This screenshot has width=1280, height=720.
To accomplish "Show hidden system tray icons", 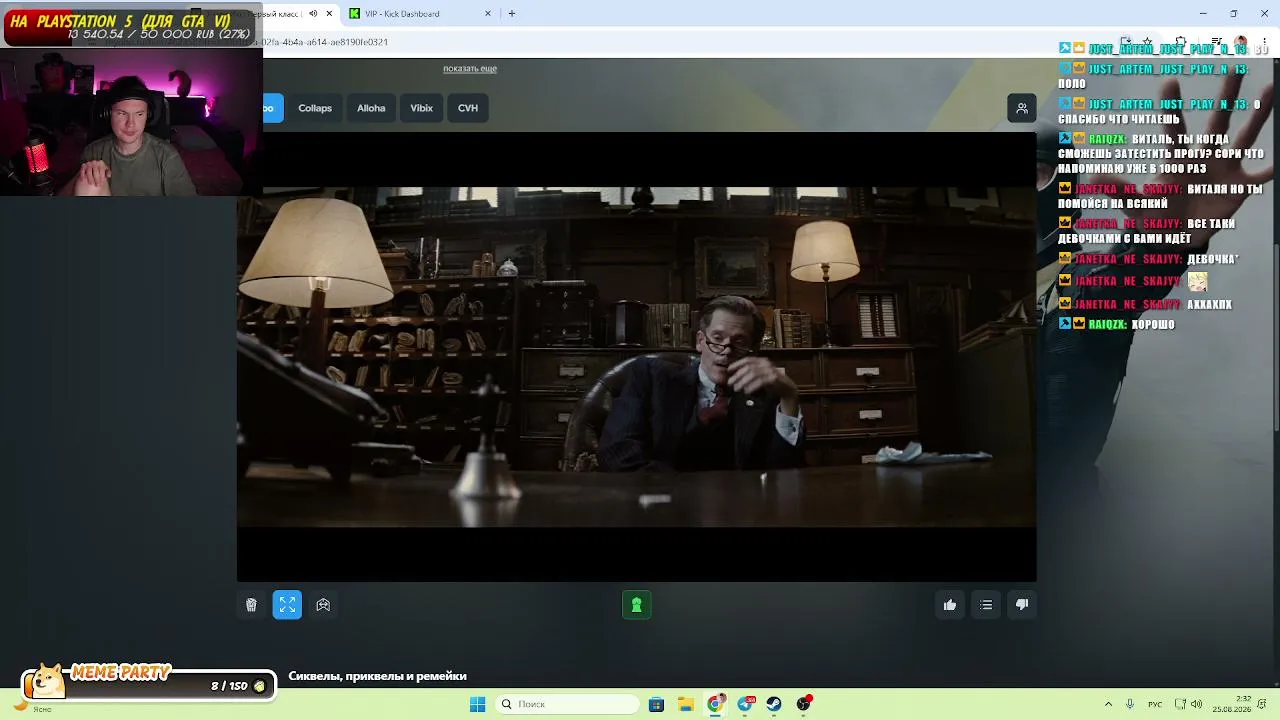I will click(1108, 704).
